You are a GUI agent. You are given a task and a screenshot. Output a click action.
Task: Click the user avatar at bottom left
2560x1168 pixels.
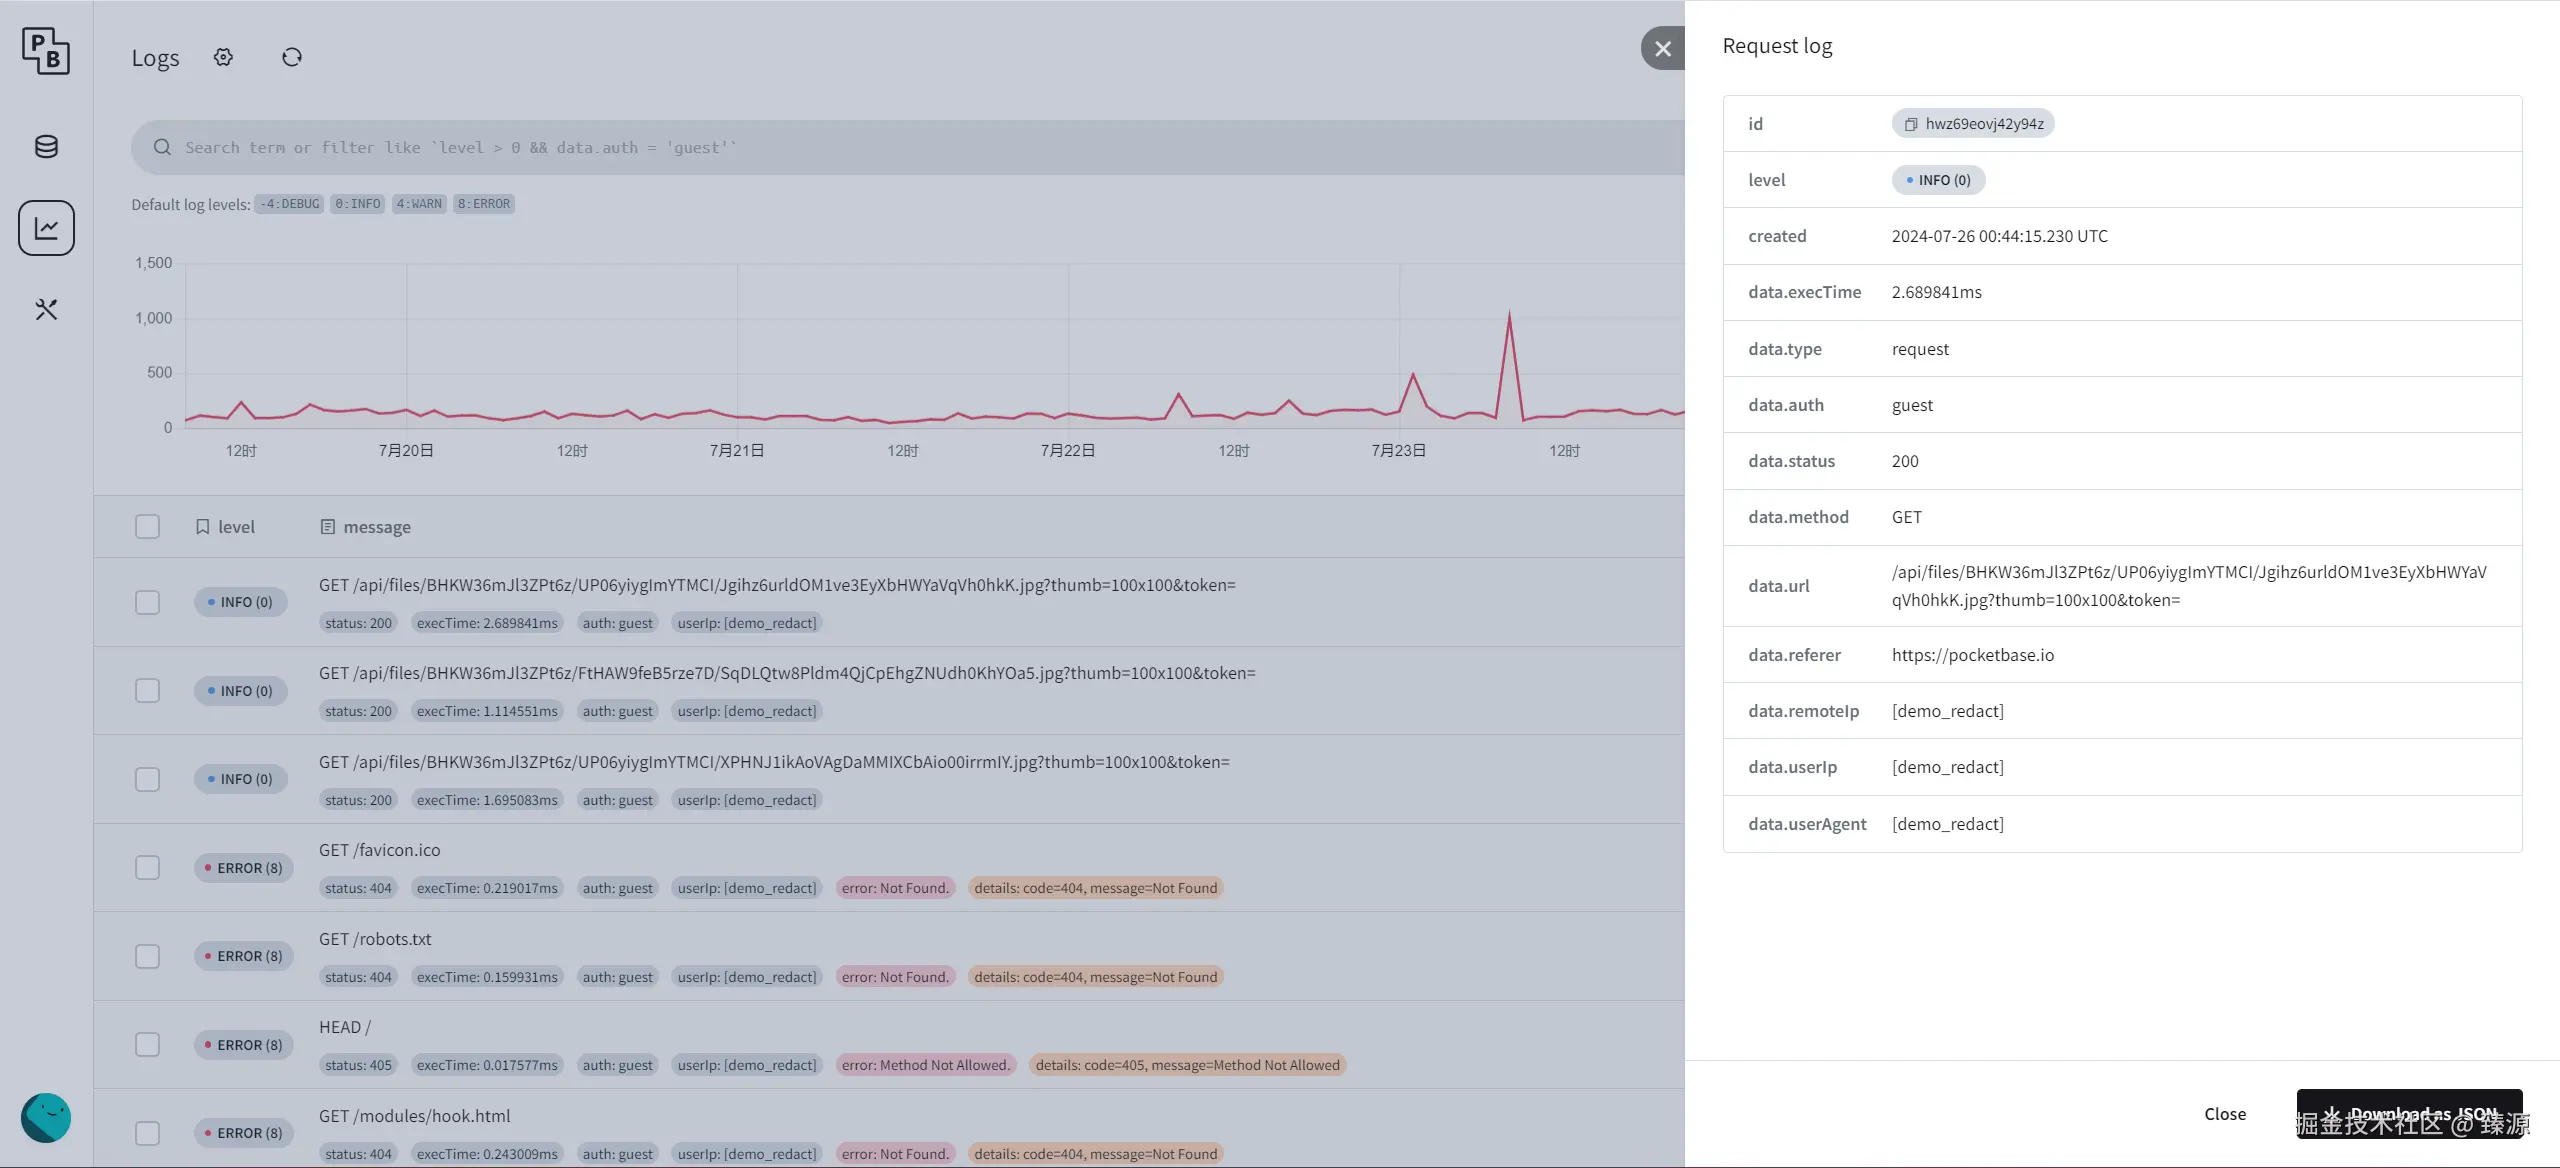point(46,1117)
